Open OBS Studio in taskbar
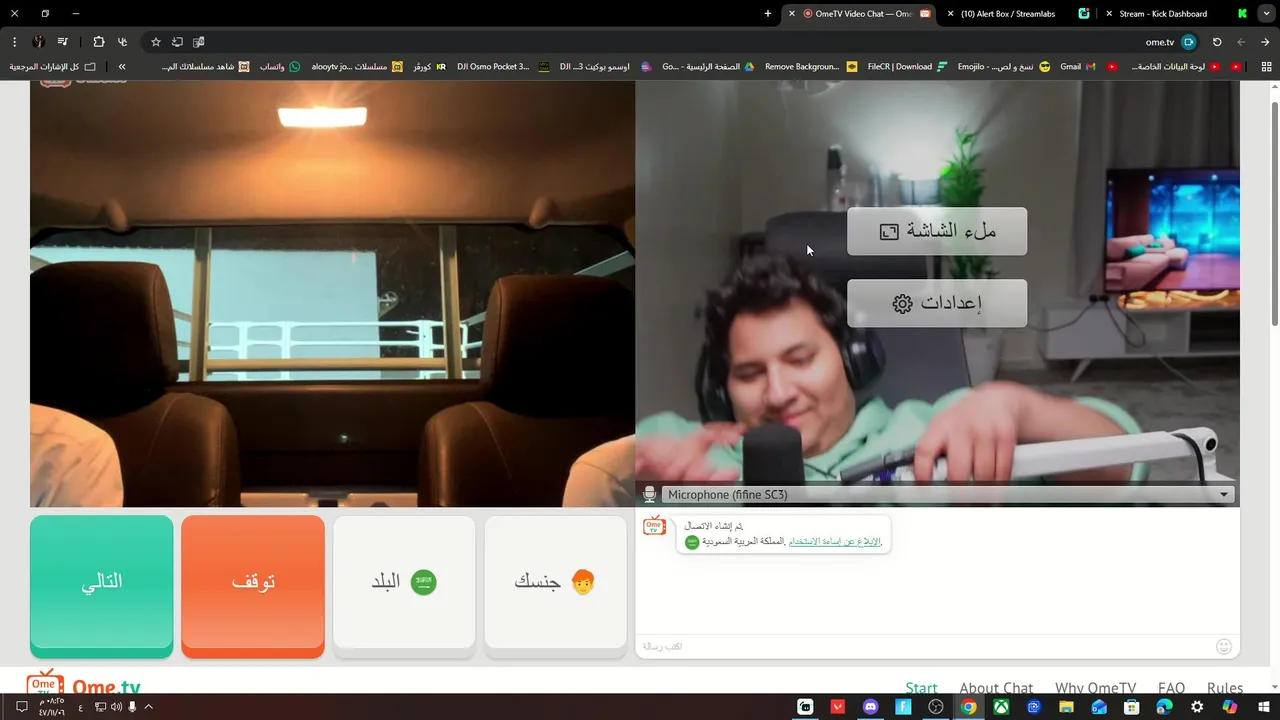This screenshot has height=720, width=1280. (x=936, y=707)
